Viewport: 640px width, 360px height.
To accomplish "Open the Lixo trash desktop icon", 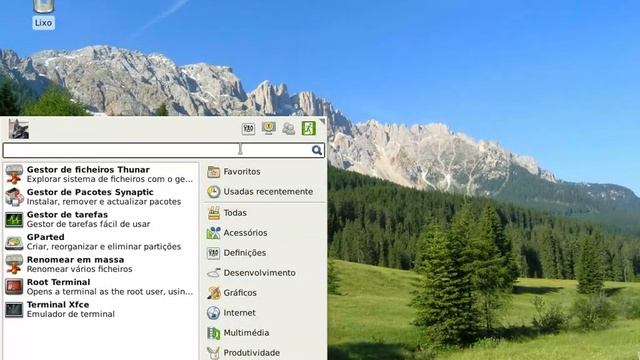I will pyautogui.click(x=43, y=14).
